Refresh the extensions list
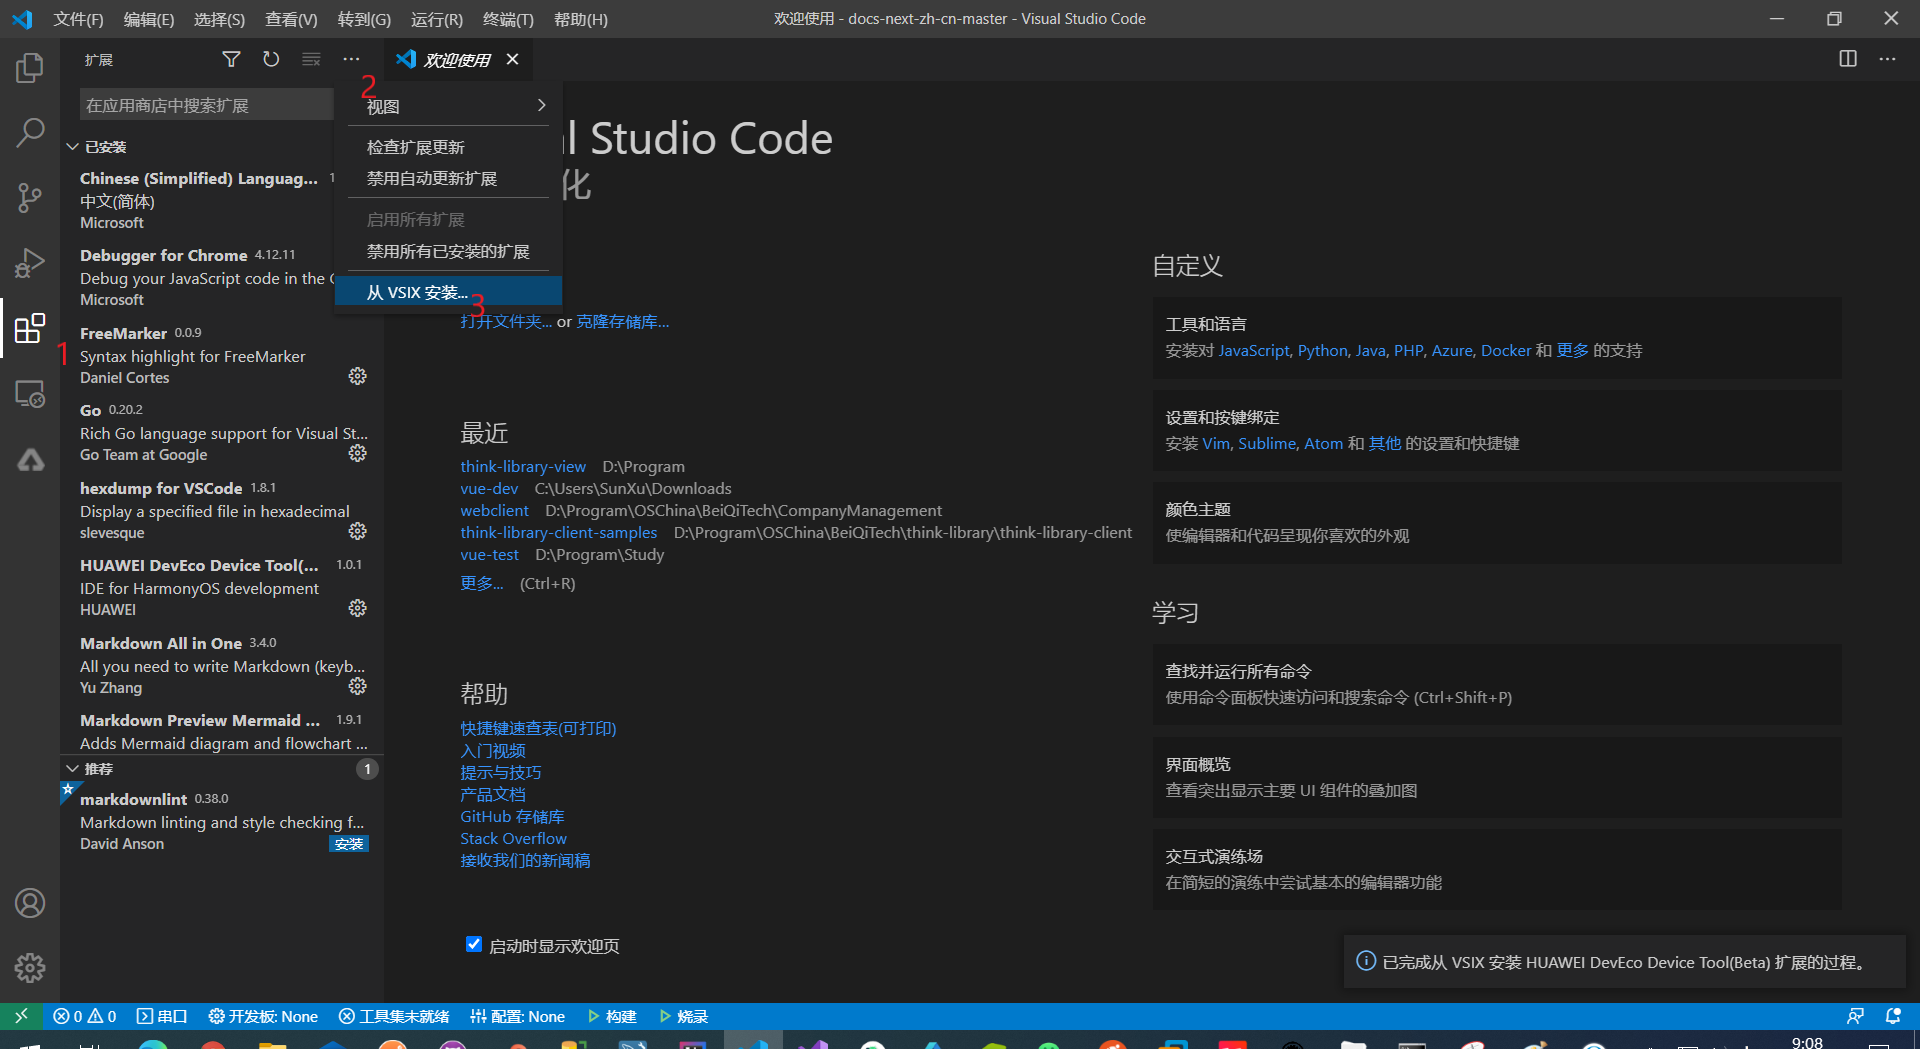Image resolution: width=1920 pixels, height=1049 pixels. tap(271, 60)
